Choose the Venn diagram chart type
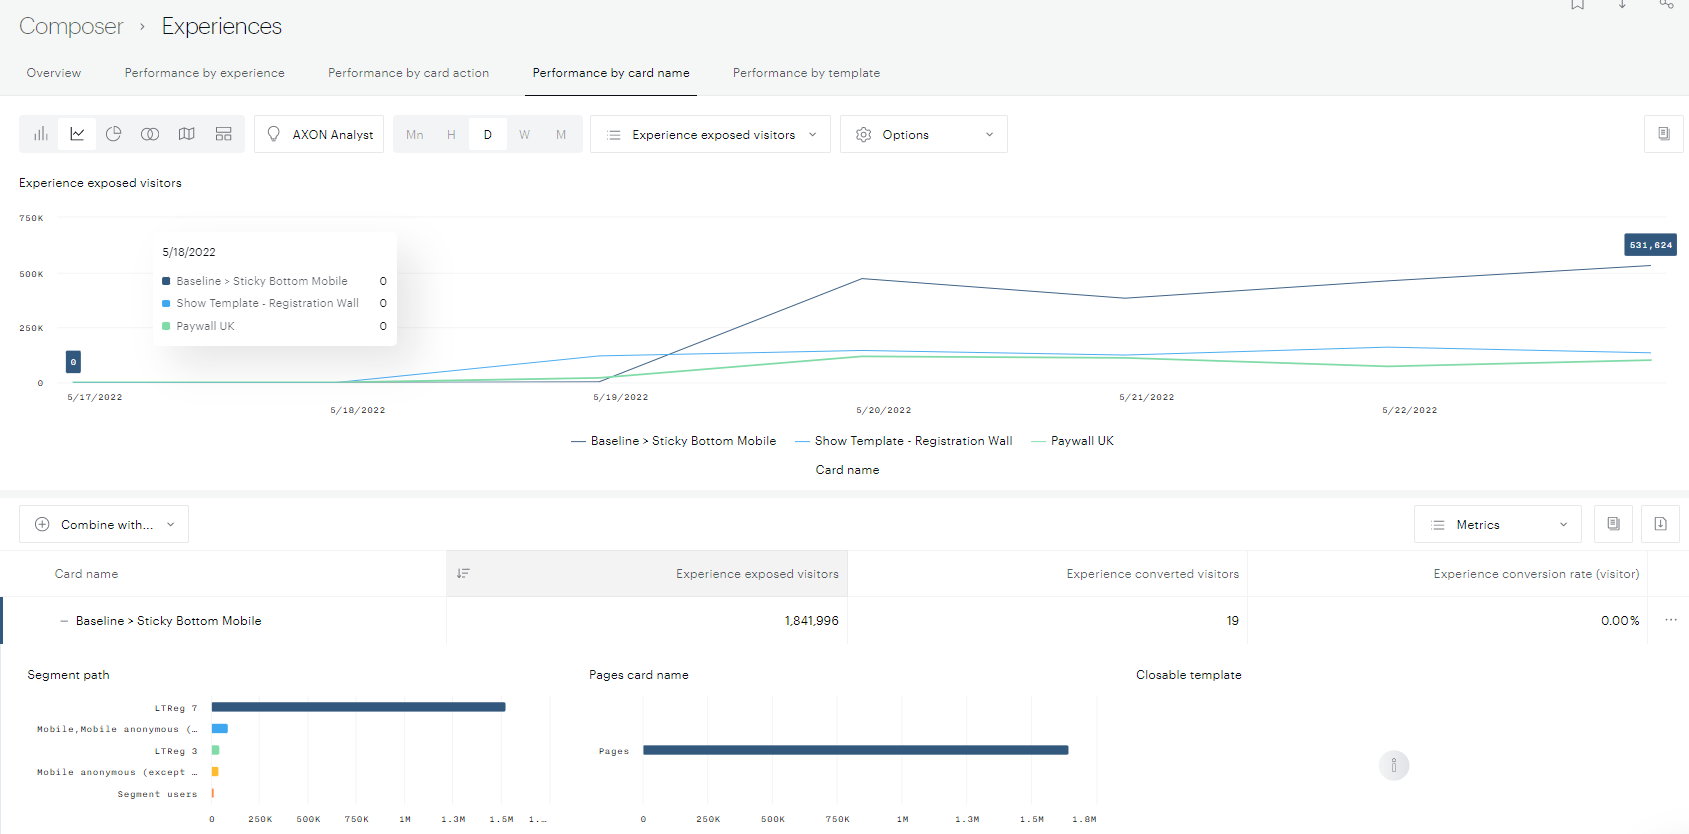The image size is (1689, 834). (x=150, y=134)
